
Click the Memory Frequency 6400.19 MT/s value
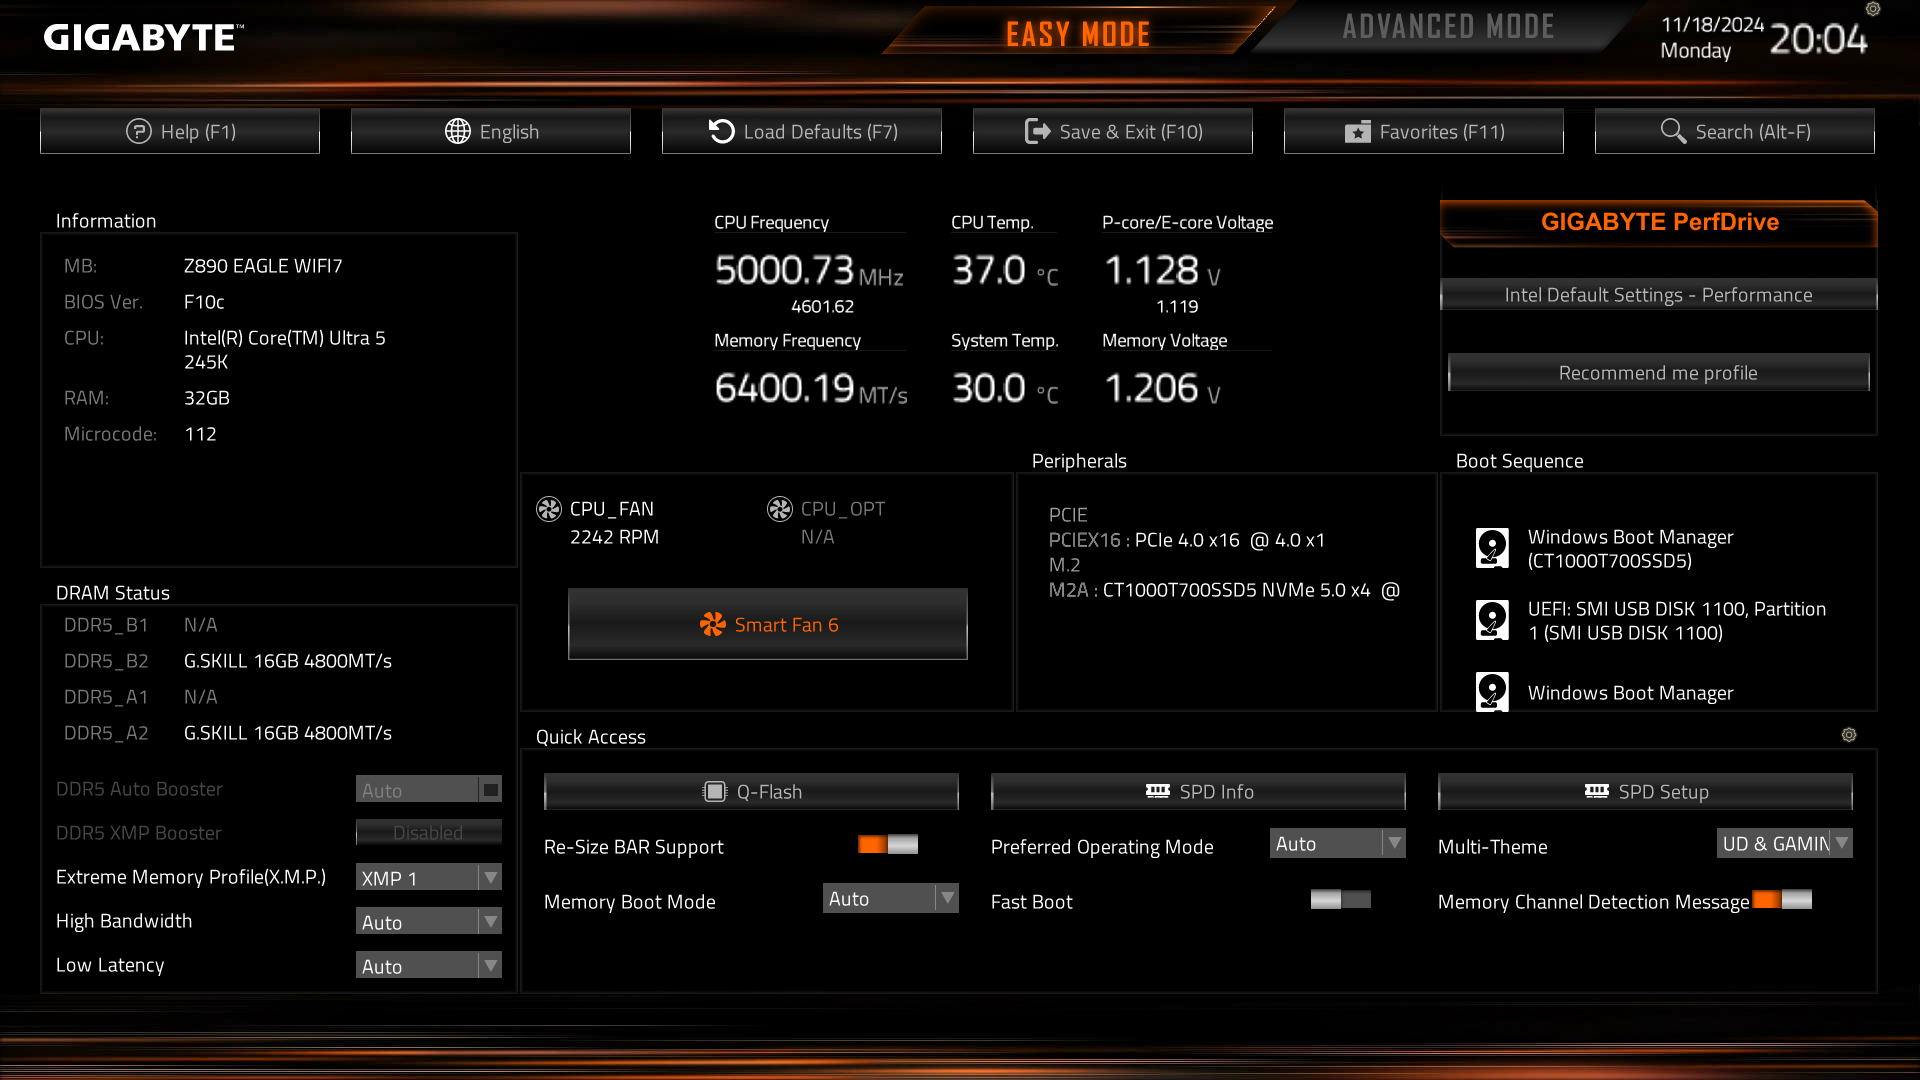click(811, 389)
